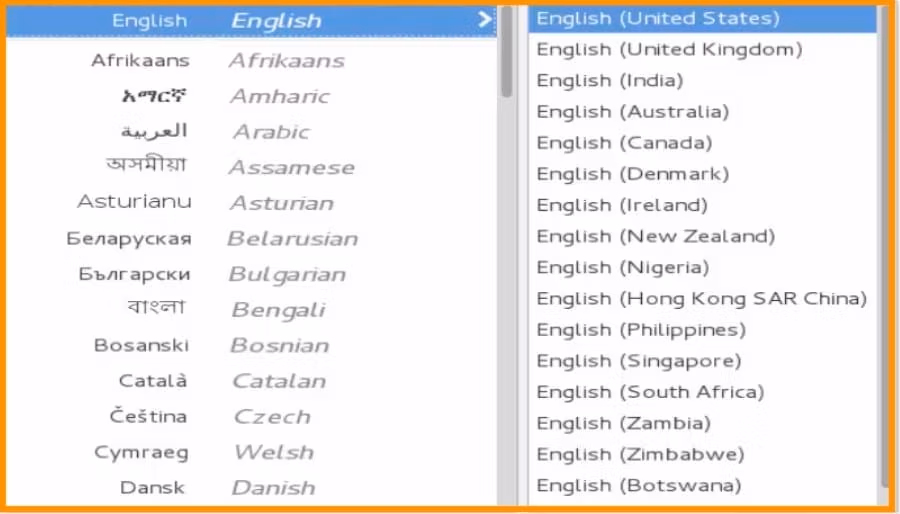Select English (South Africa) locale
Viewport: 900px width, 514px height.
coord(649,391)
